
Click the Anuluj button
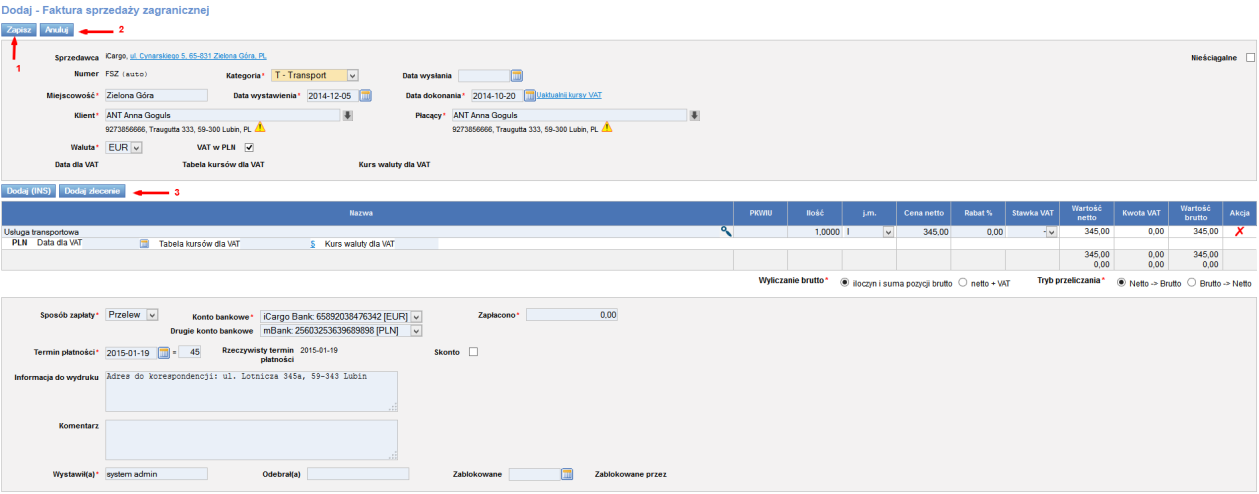(58, 30)
